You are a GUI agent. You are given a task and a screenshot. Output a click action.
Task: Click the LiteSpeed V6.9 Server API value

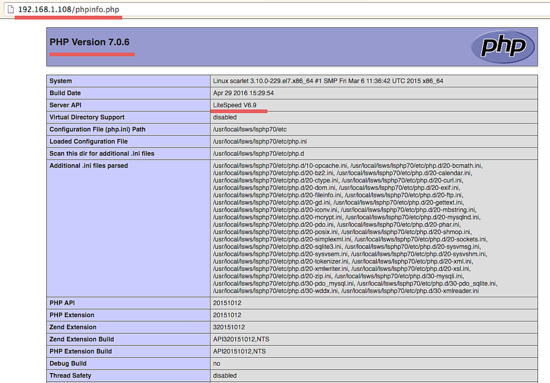pos(235,105)
